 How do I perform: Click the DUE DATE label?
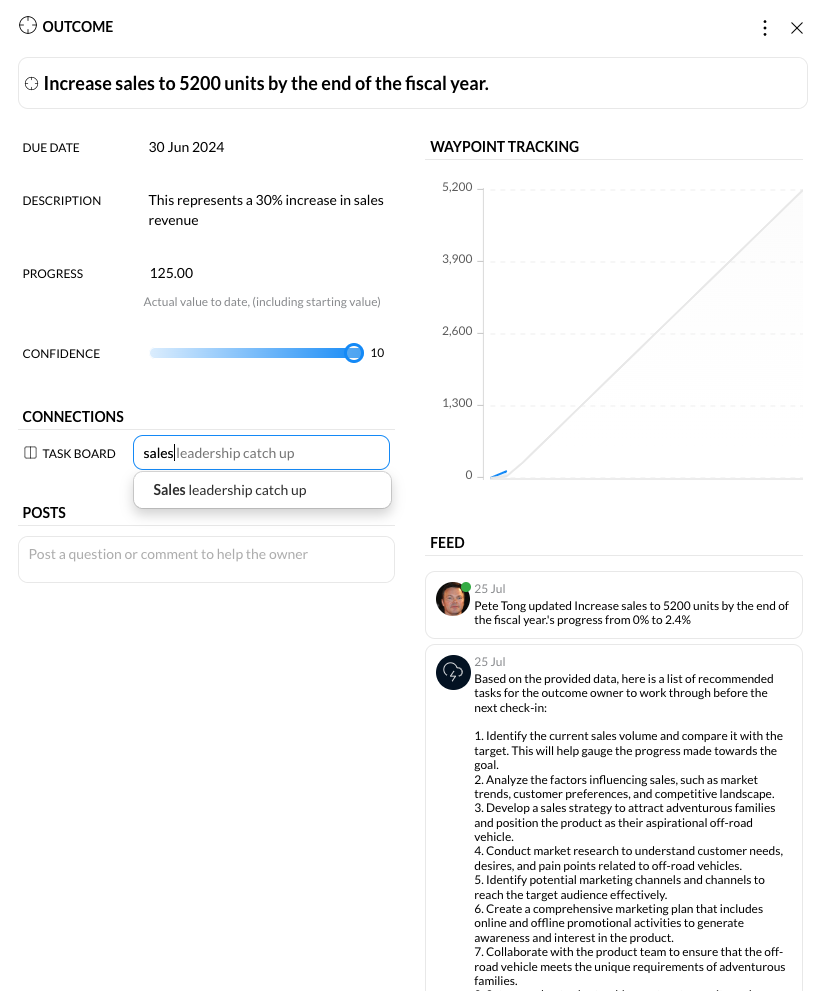pyautogui.click(x=51, y=148)
